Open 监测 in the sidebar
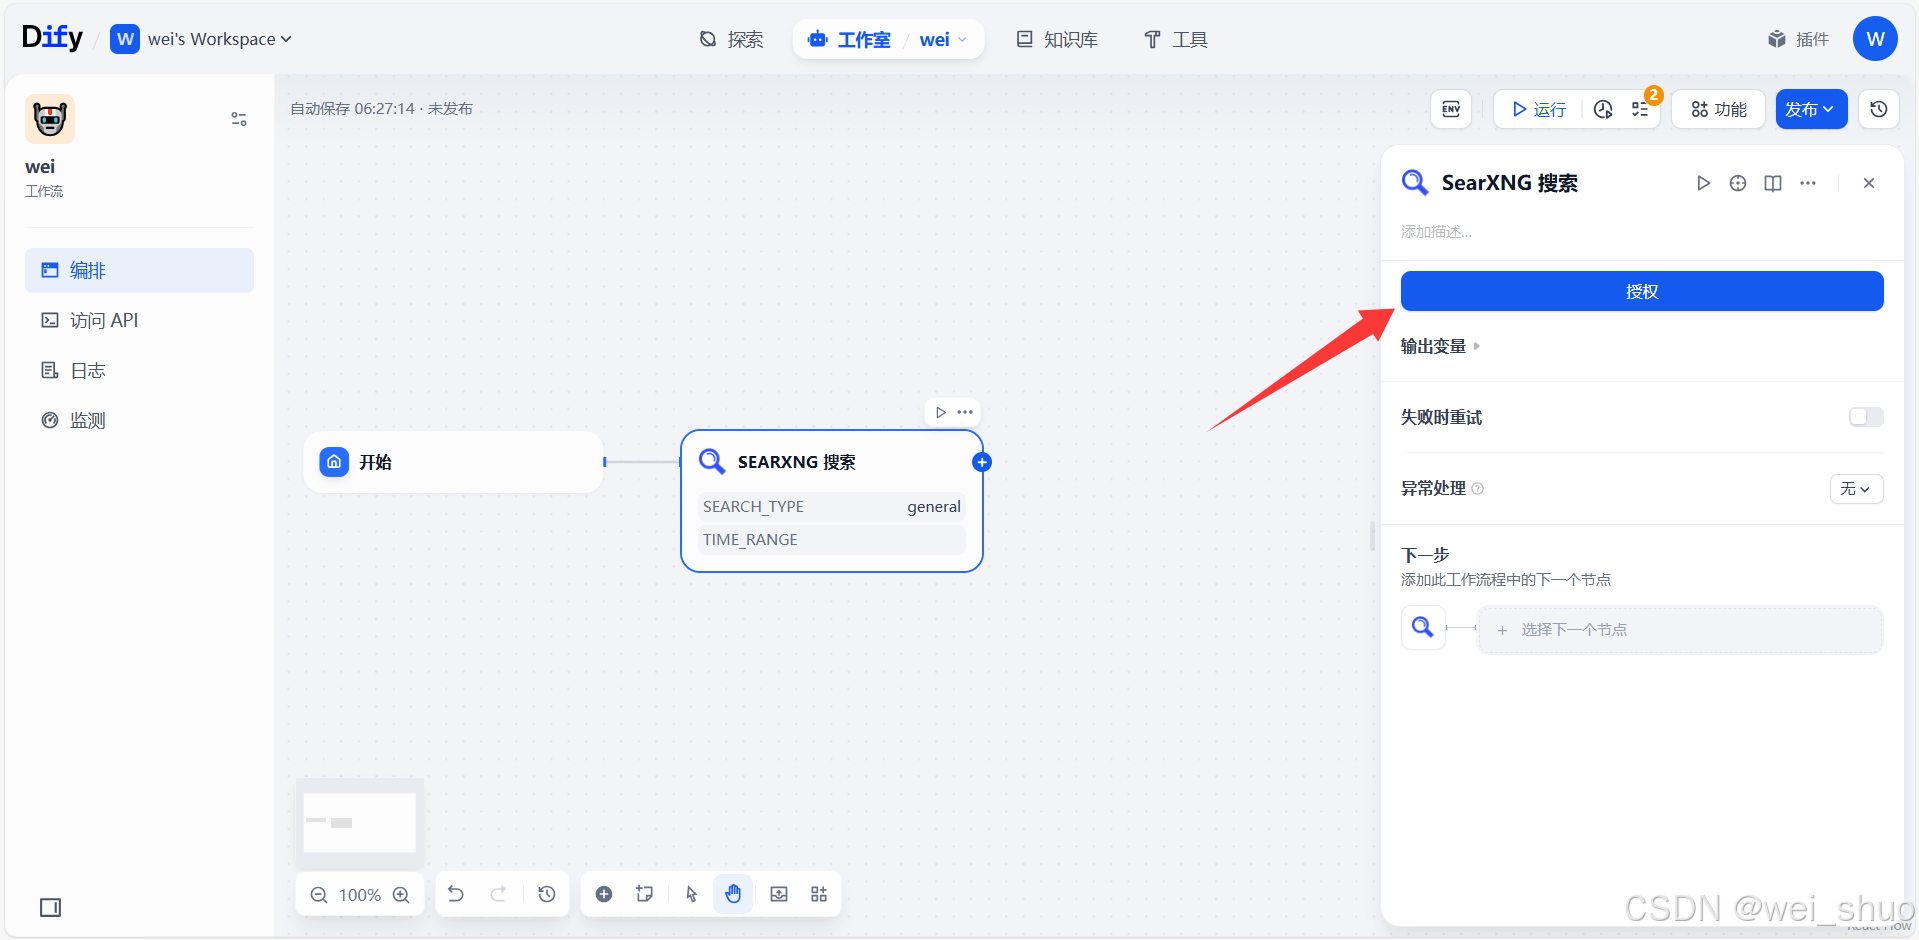Viewport: 1919px width, 940px height. click(139, 420)
